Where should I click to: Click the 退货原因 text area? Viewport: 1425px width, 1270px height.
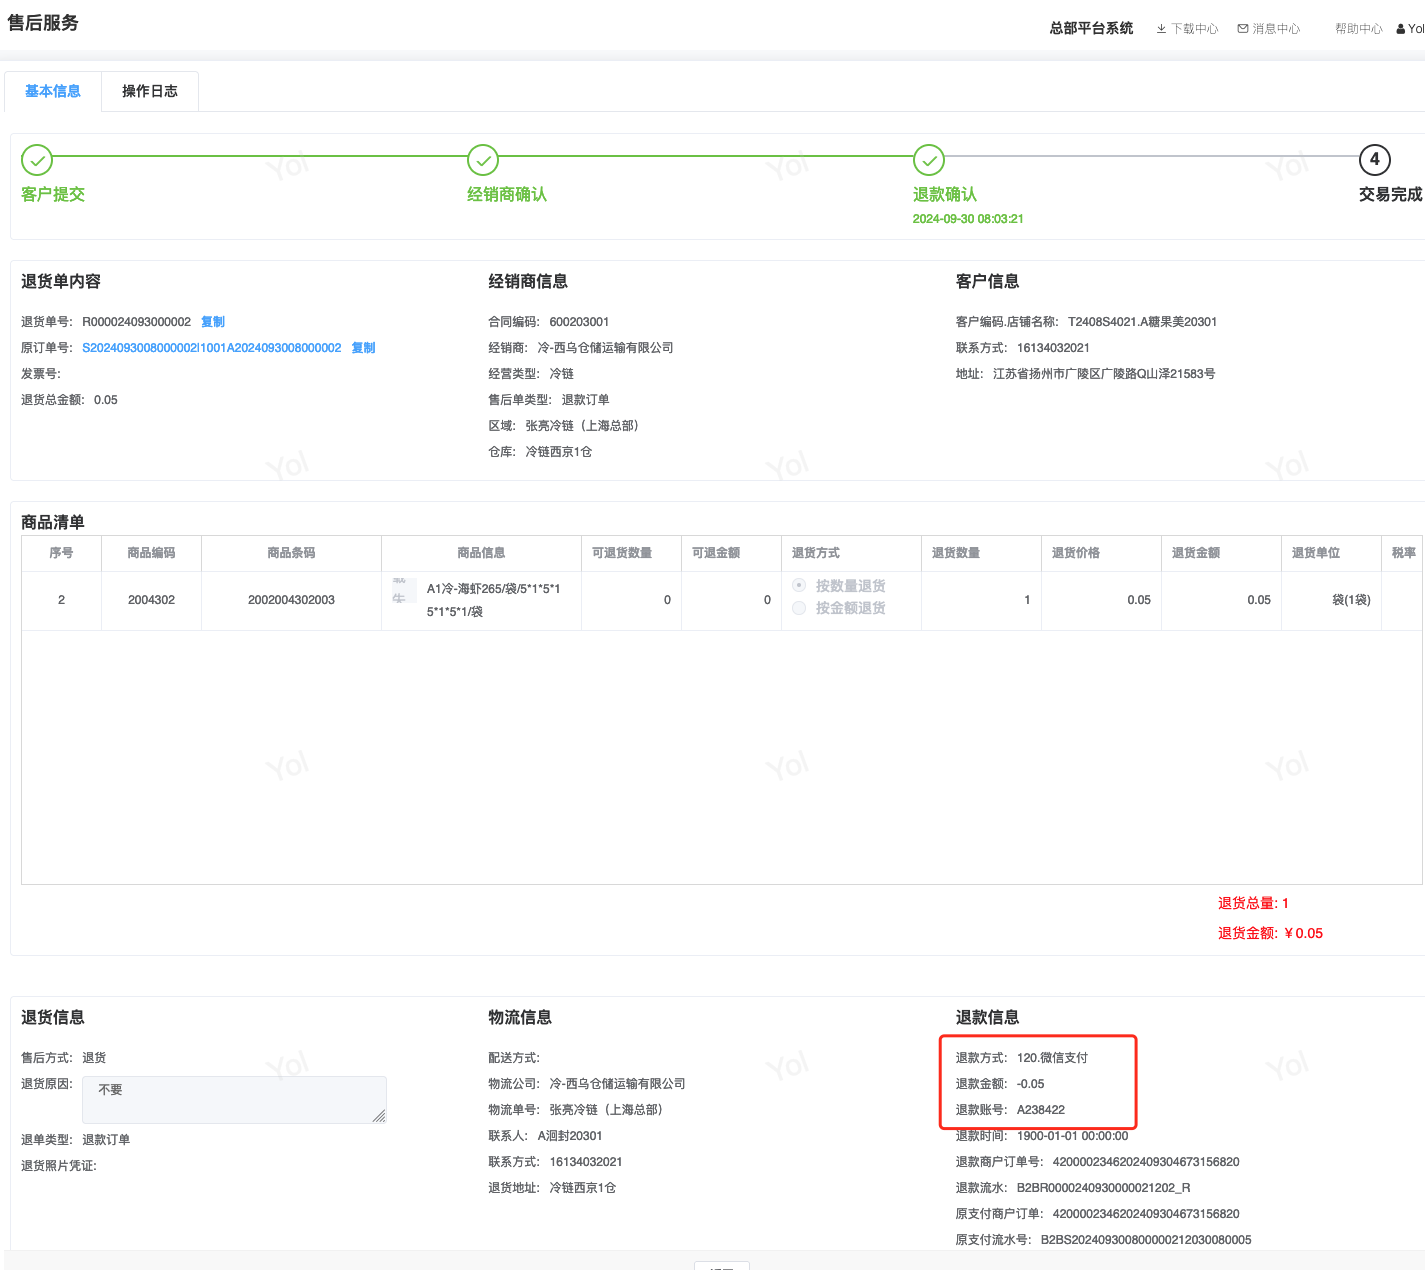point(234,1100)
